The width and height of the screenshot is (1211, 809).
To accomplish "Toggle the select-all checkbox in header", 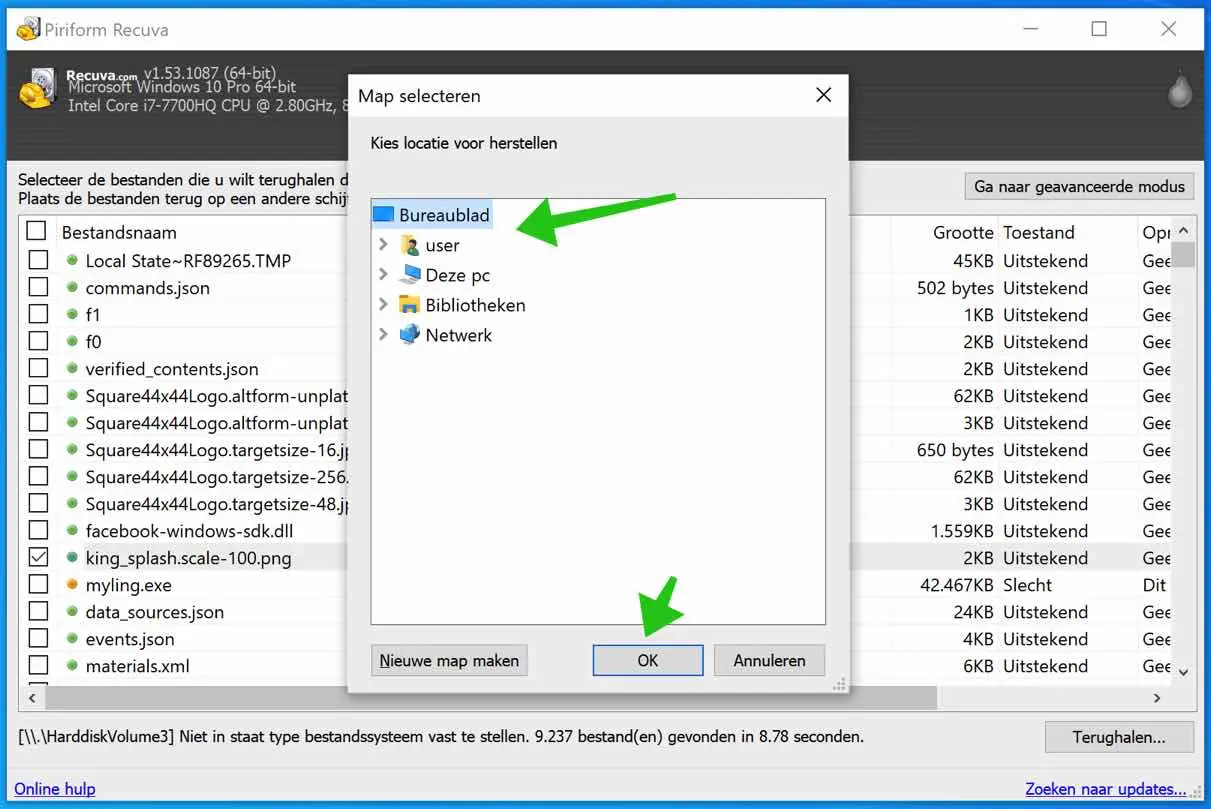I will pos(37,231).
